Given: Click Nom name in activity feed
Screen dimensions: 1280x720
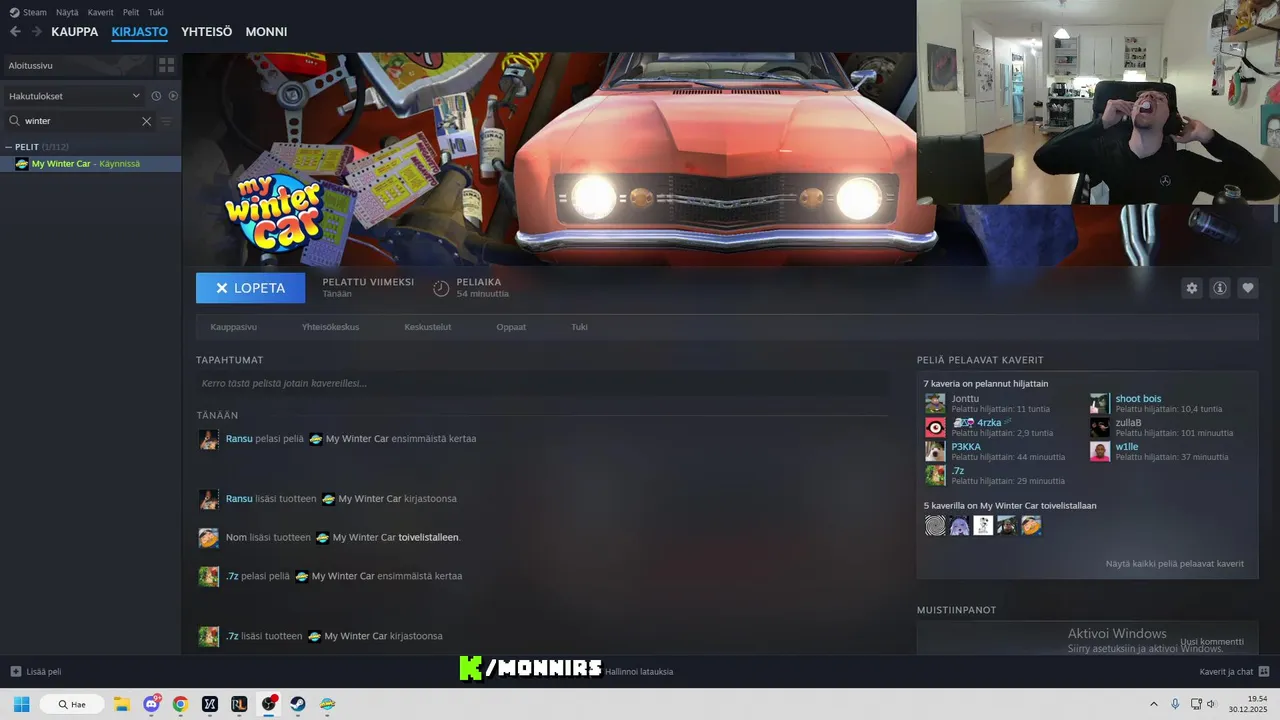Looking at the screenshot, I should [236, 538].
